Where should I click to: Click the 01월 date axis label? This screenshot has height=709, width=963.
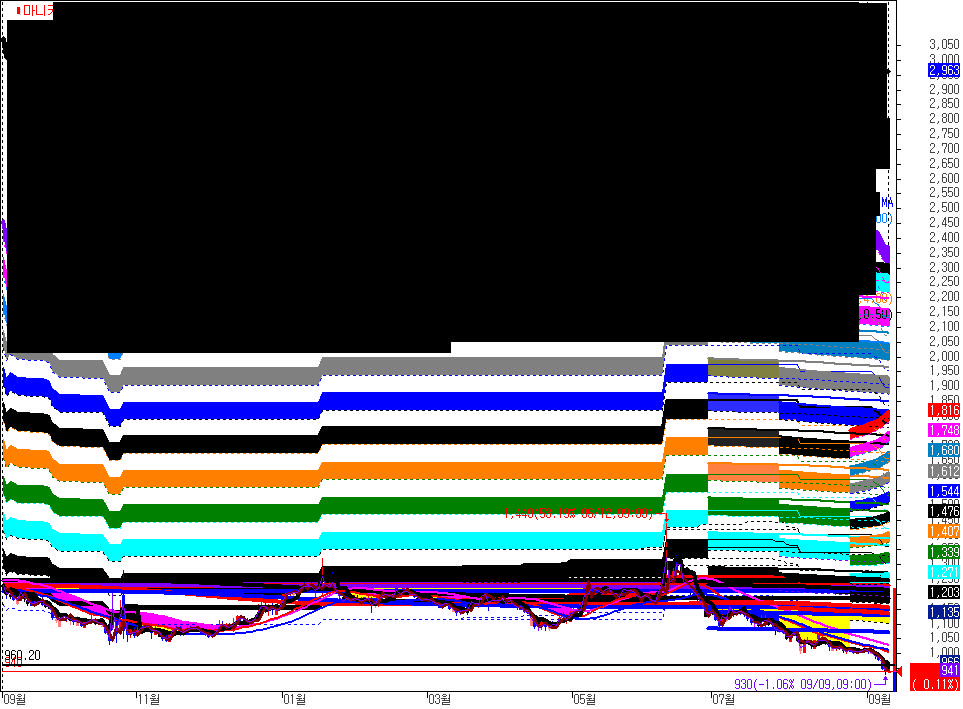[293, 698]
